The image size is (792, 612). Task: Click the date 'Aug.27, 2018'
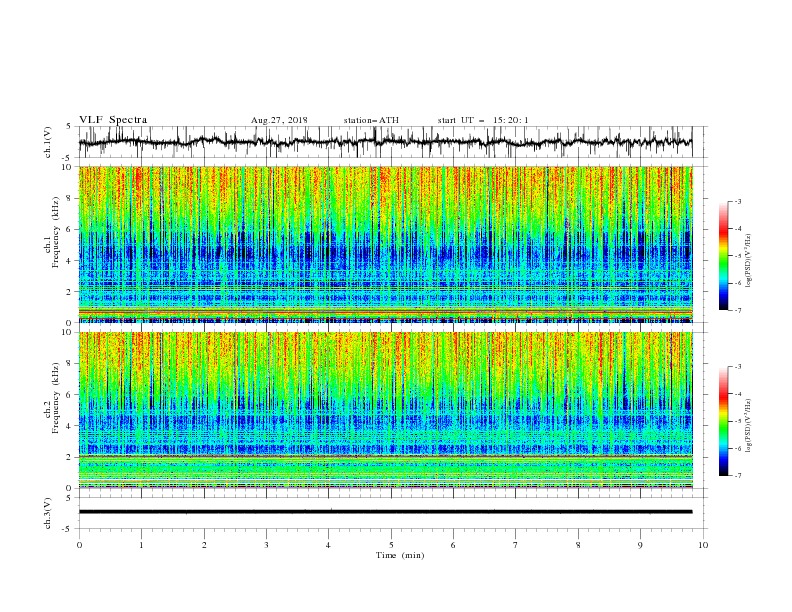pyautogui.click(x=279, y=120)
